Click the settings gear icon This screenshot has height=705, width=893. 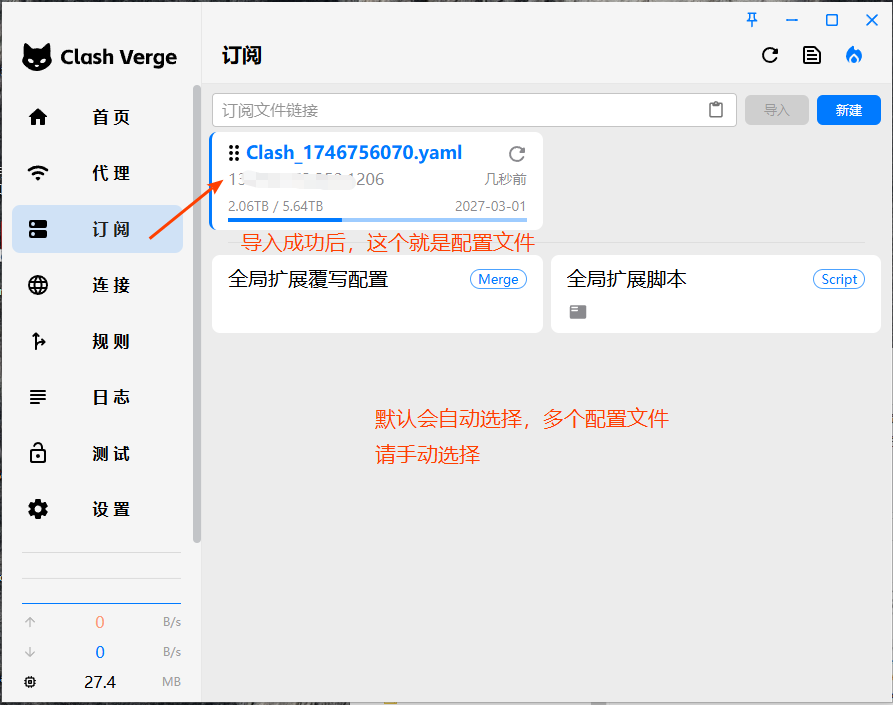tap(38, 509)
